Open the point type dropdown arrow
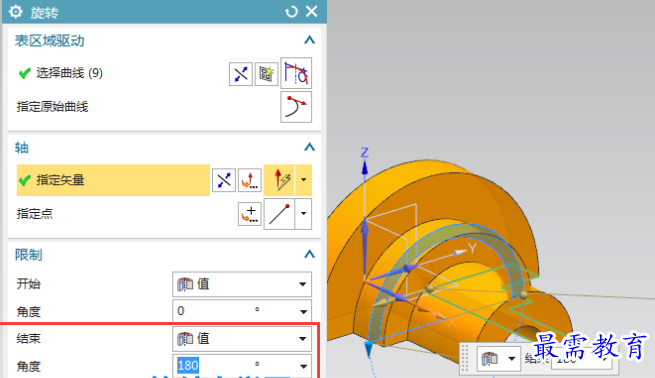This screenshot has height=378, width=655. [304, 214]
